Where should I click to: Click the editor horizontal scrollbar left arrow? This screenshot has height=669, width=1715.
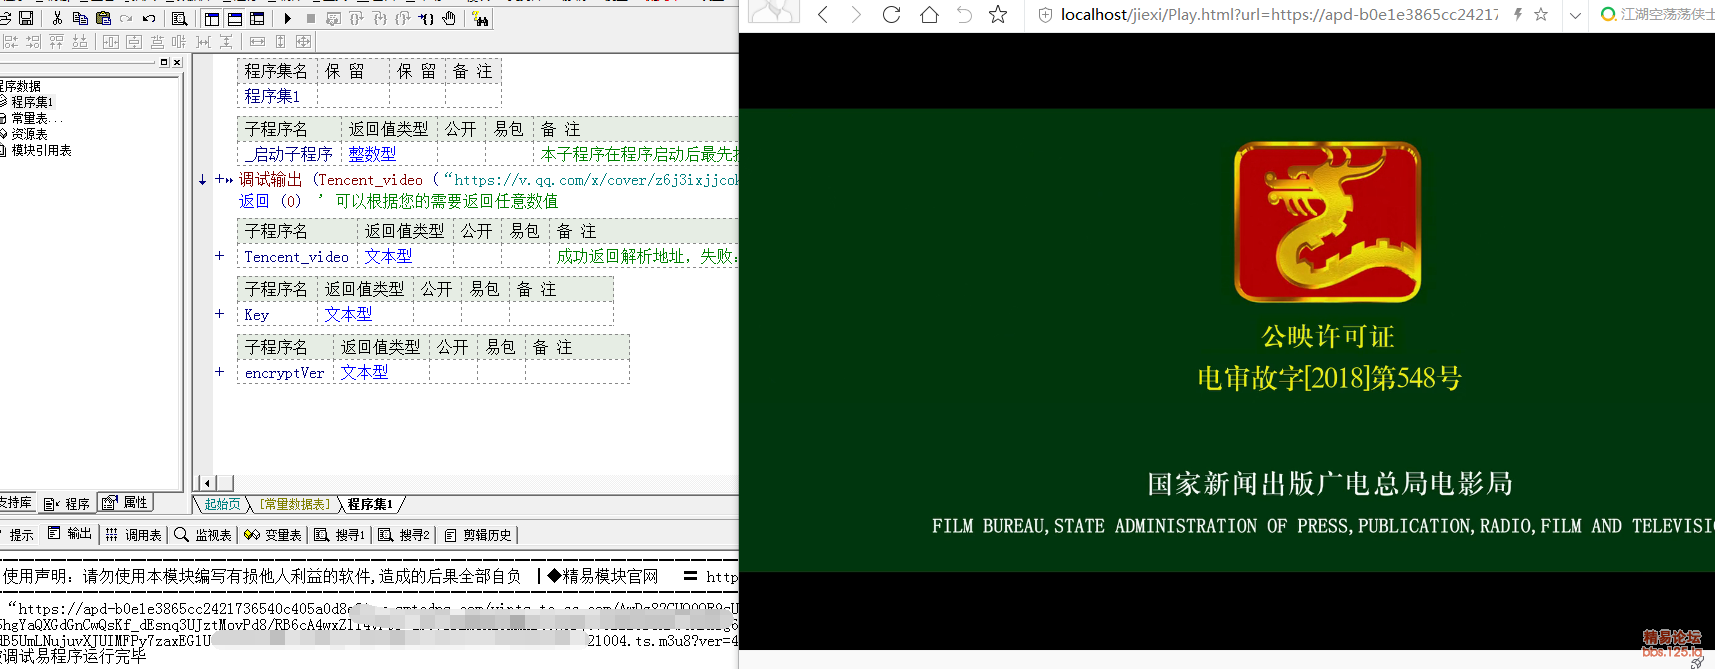coord(206,483)
